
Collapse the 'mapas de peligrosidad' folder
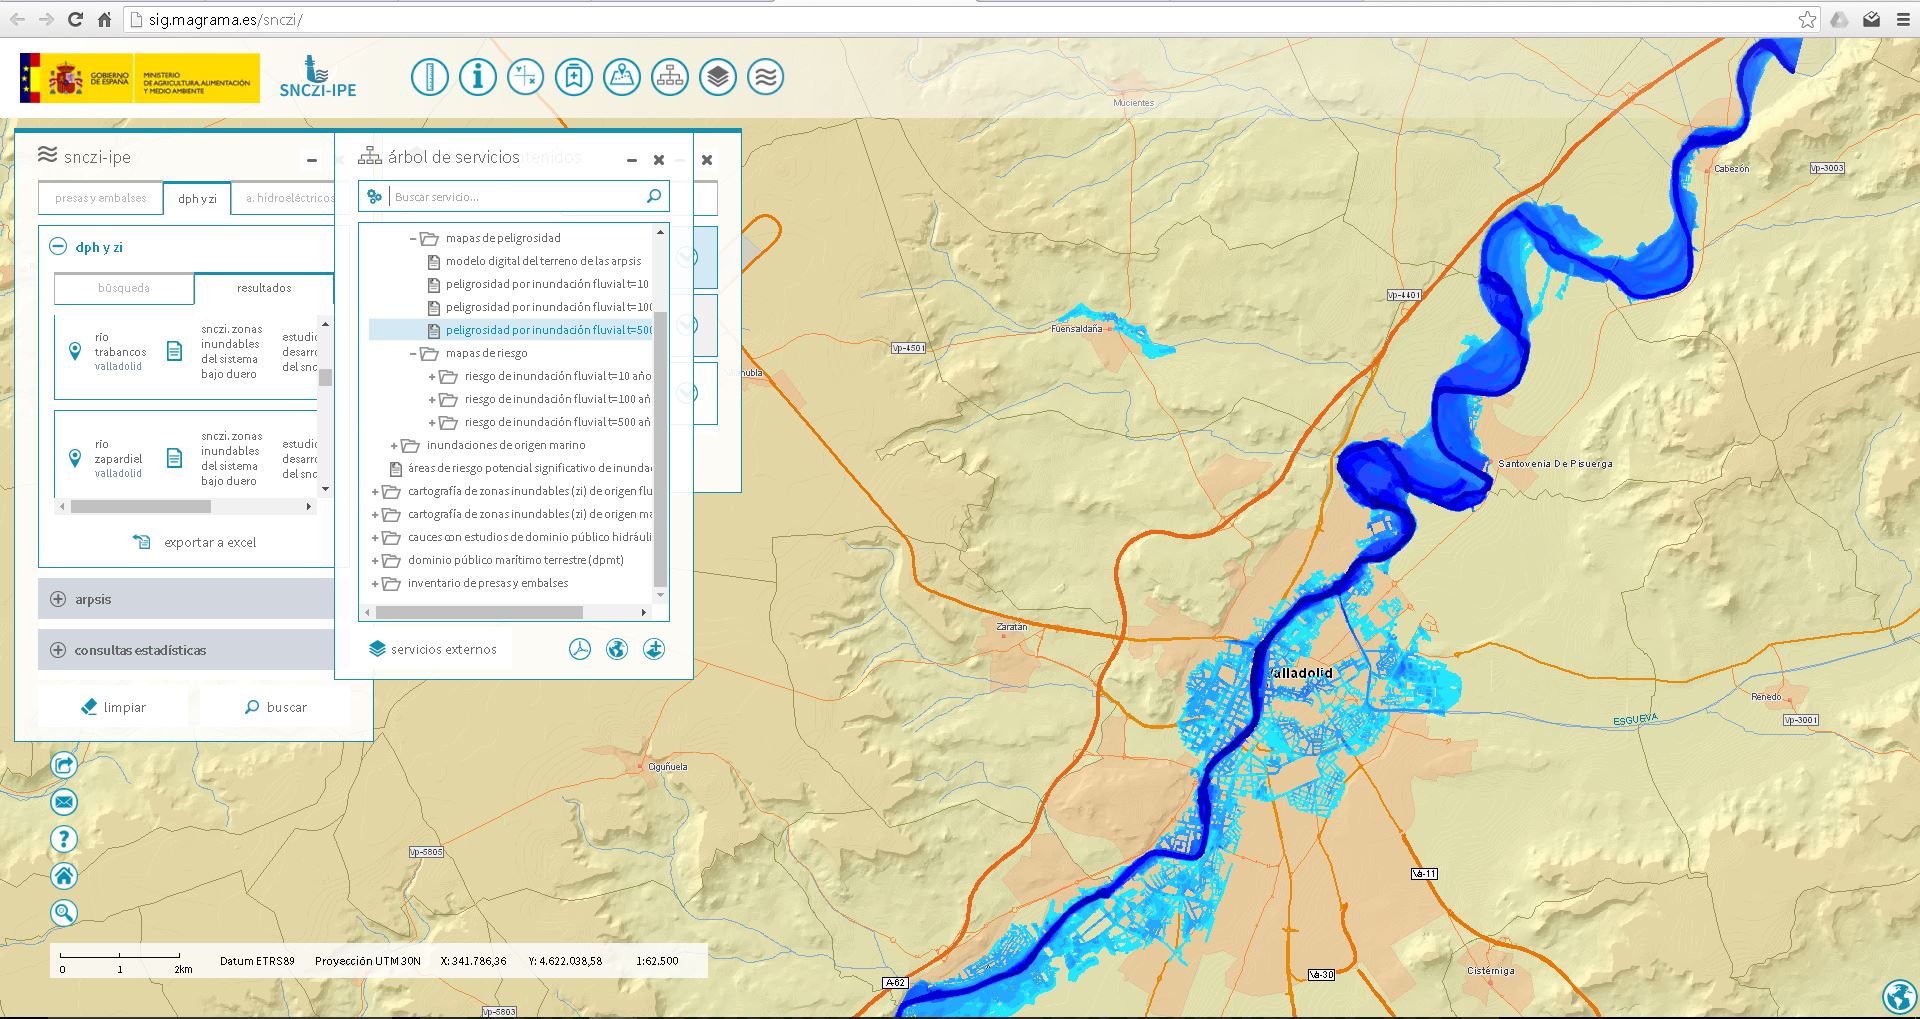point(413,239)
